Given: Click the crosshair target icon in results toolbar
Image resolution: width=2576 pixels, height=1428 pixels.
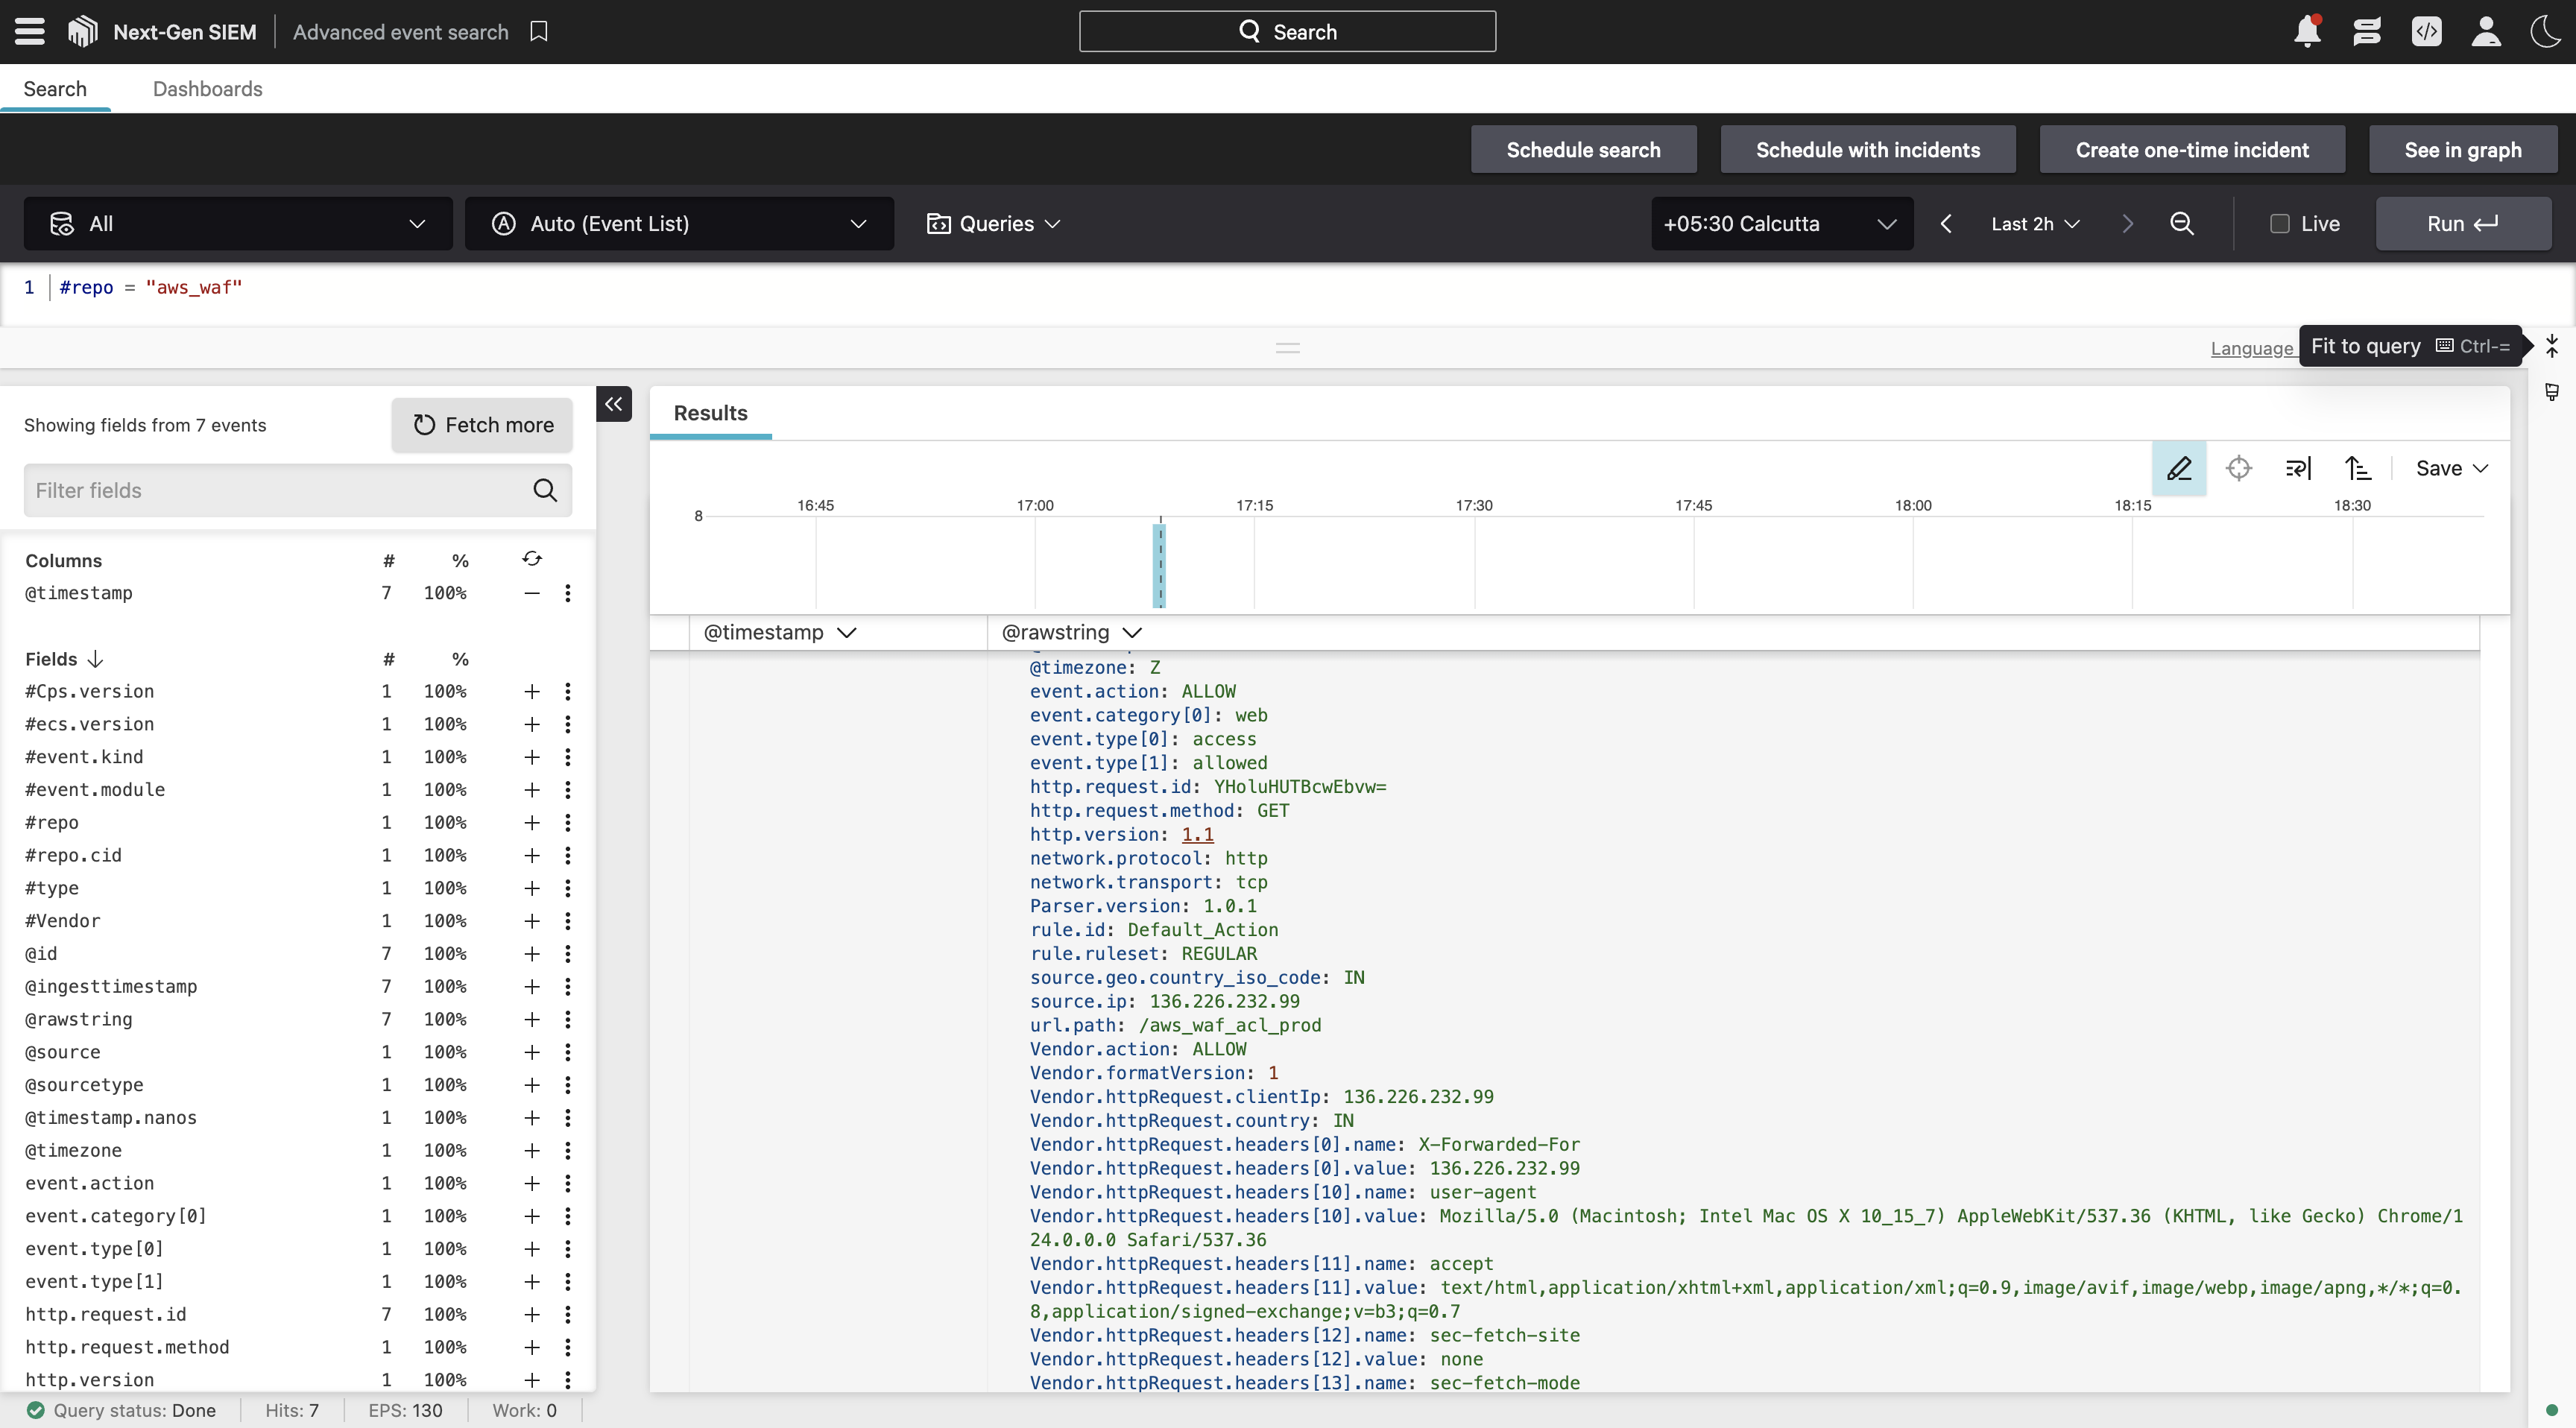Looking at the screenshot, I should (x=2239, y=468).
